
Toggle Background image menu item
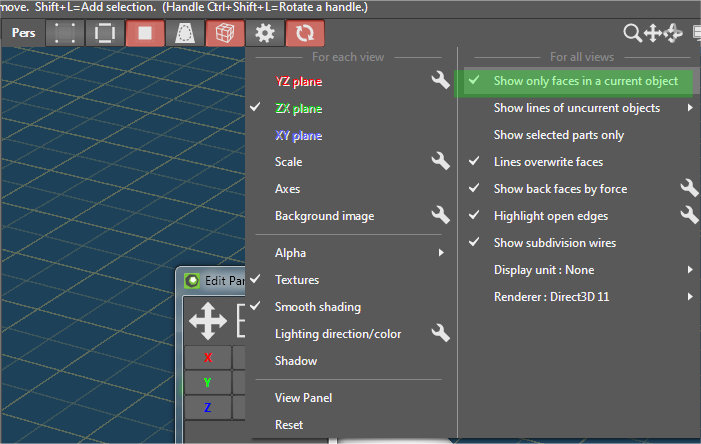(325, 216)
